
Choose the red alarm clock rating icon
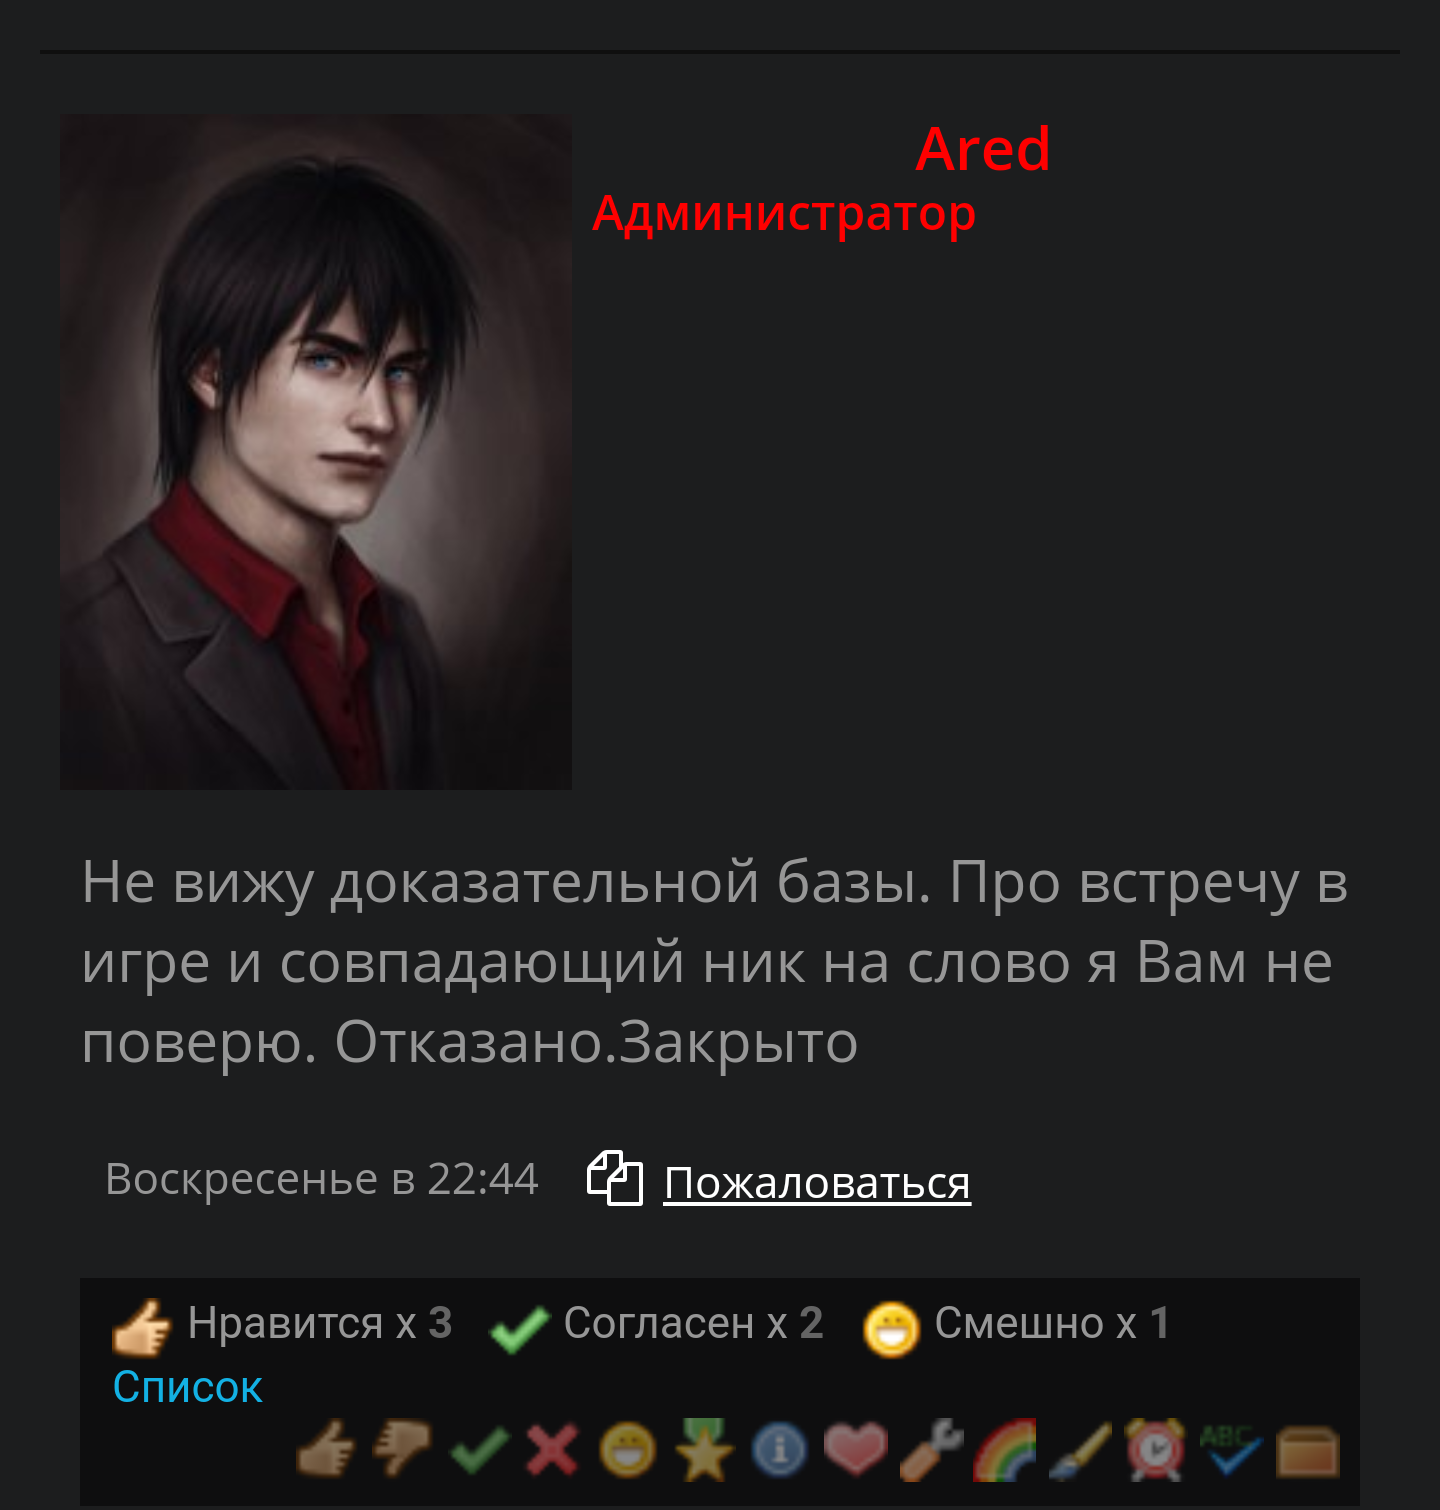tap(1156, 1449)
